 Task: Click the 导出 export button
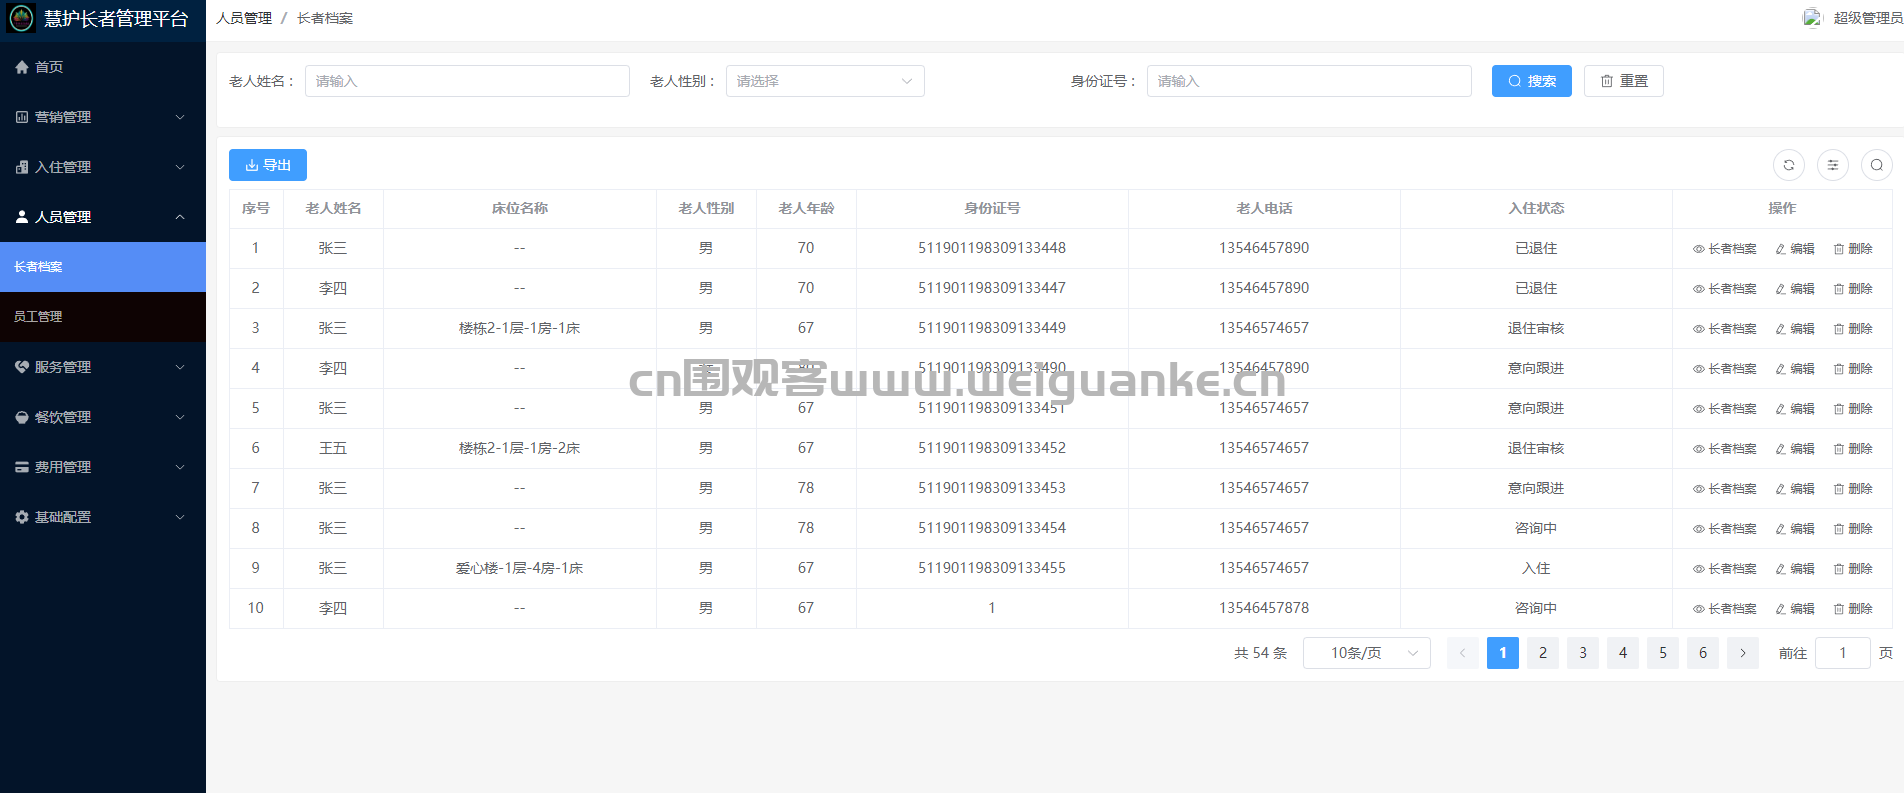(268, 165)
